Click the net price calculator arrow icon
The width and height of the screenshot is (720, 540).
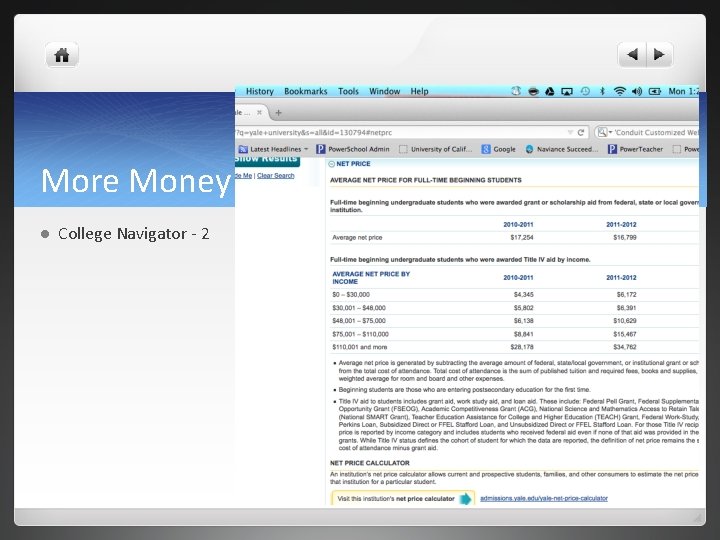click(465, 499)
